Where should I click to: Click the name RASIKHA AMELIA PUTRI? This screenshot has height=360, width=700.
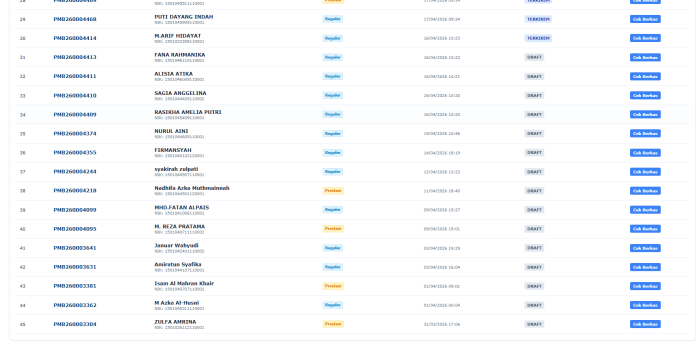tap(188, 112)
